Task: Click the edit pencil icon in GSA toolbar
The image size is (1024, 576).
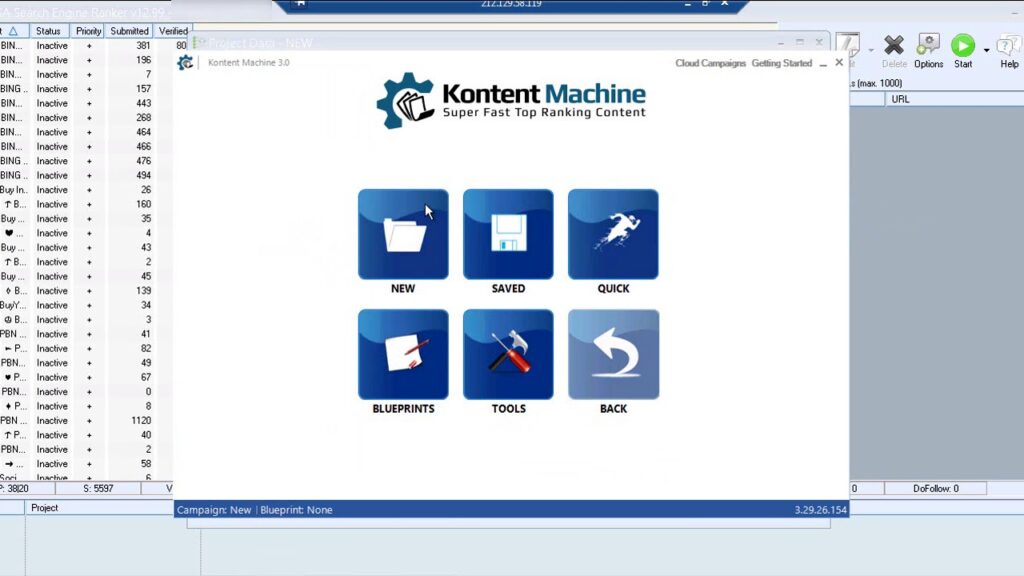Action: (x=848, y=47)
